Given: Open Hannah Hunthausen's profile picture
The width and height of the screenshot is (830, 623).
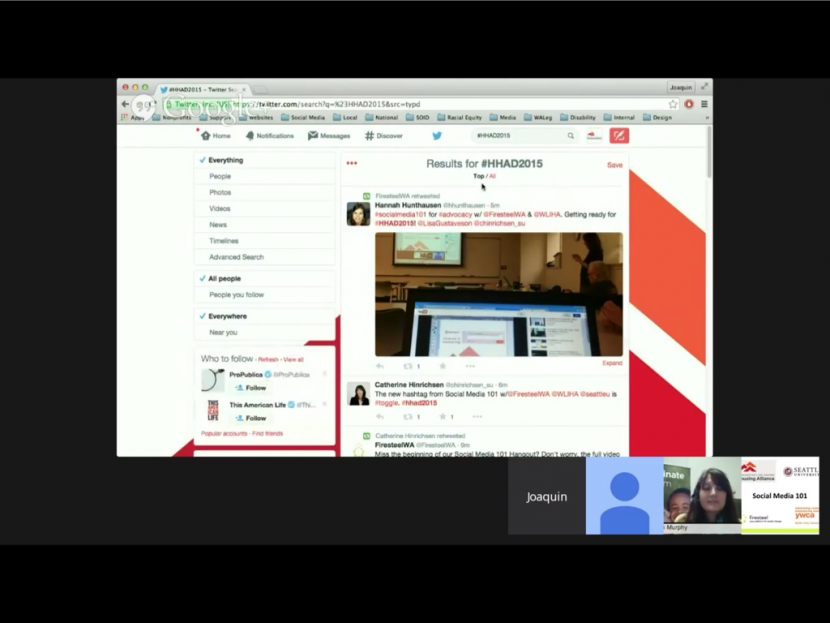Looking at the screenshot, I should click(358, 214).
